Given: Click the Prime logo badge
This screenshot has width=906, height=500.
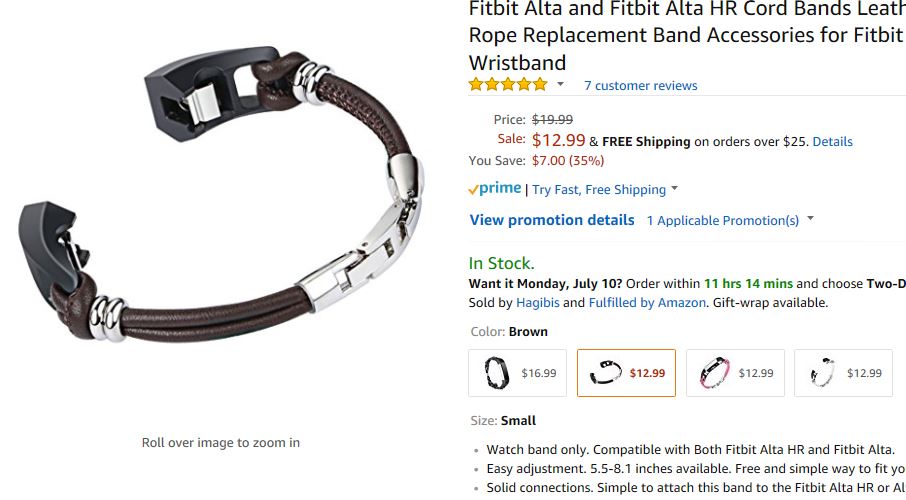Looking at the screenshot, I should [495, 188].
